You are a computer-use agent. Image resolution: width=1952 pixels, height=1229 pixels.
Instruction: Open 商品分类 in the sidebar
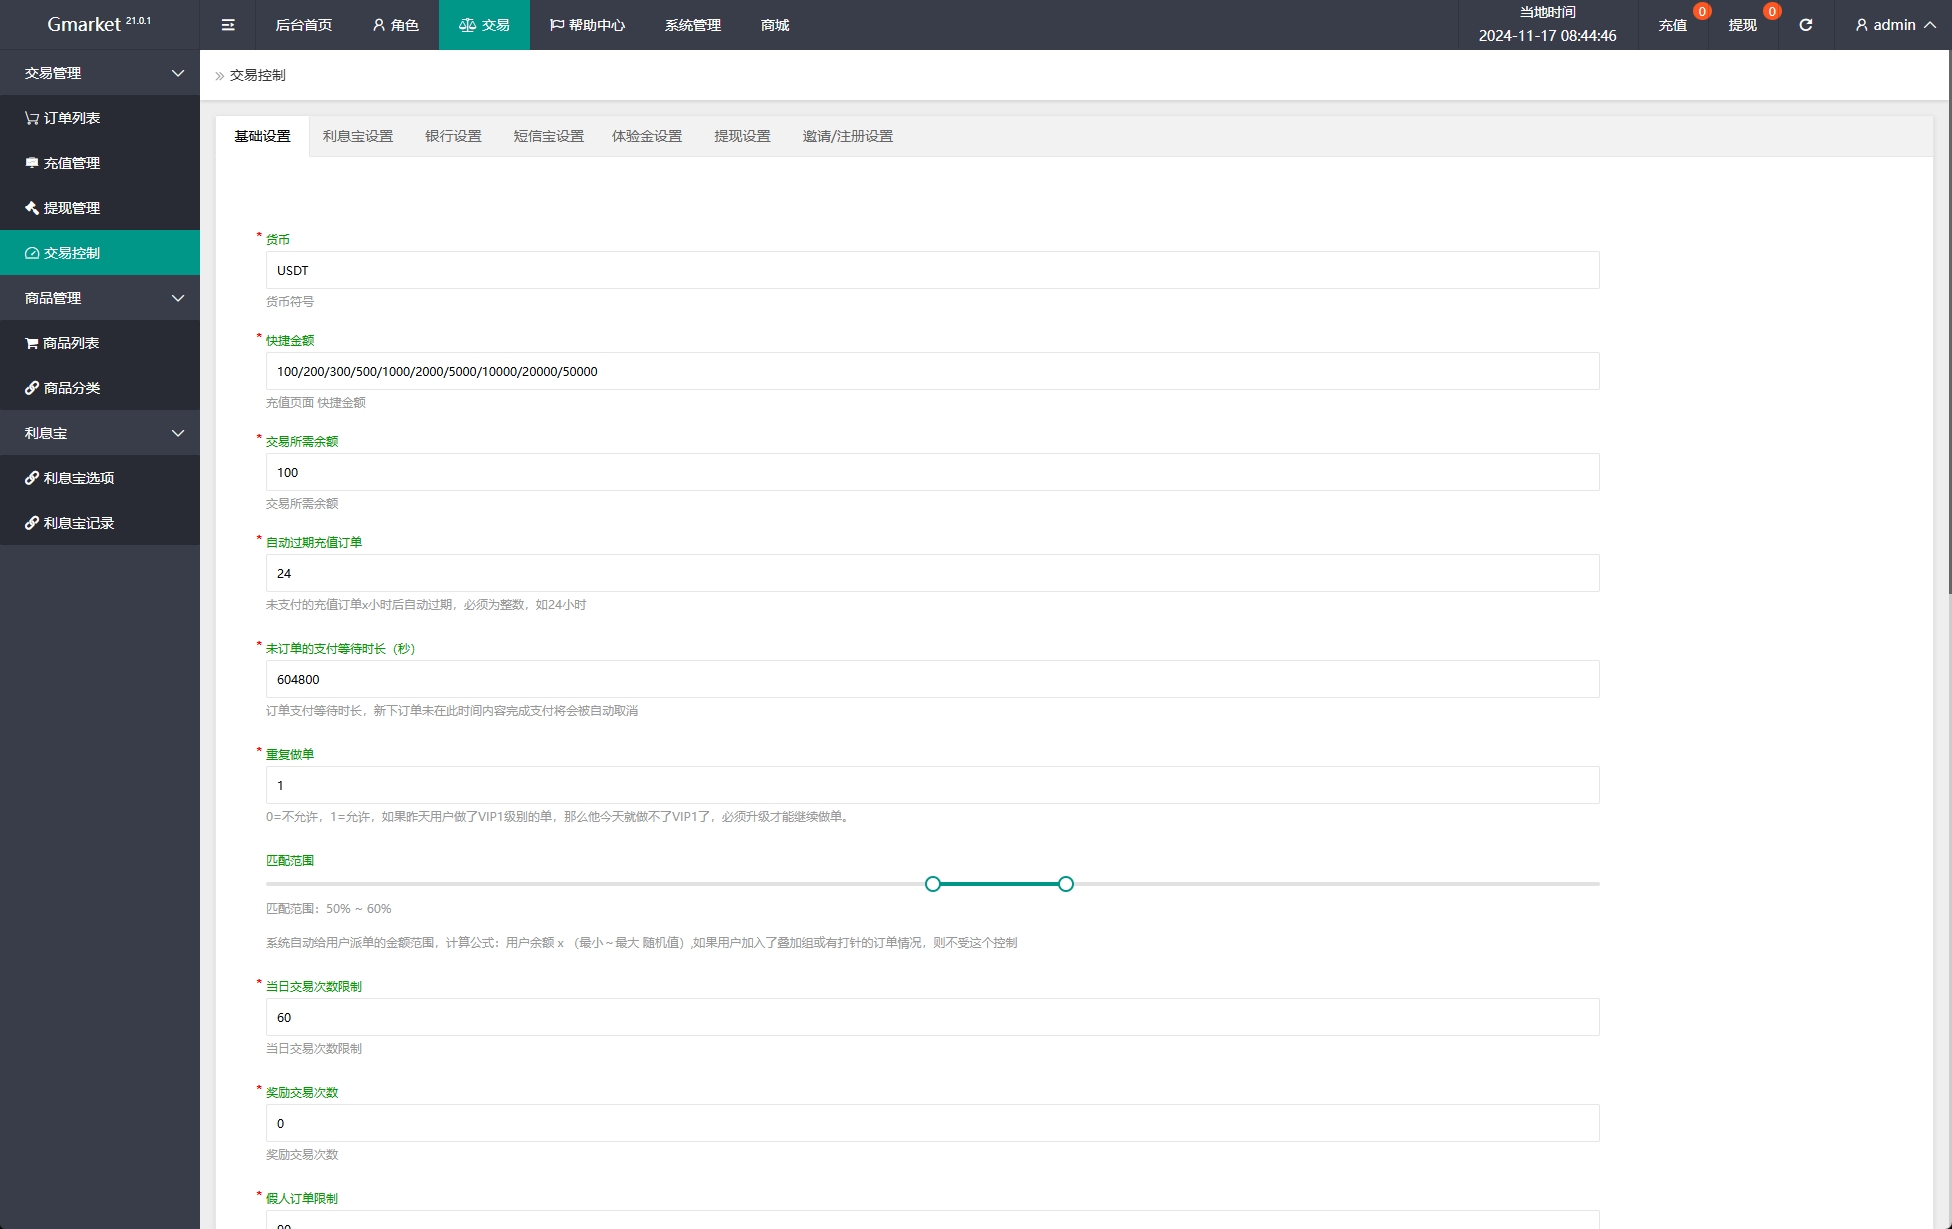(71, 388)
